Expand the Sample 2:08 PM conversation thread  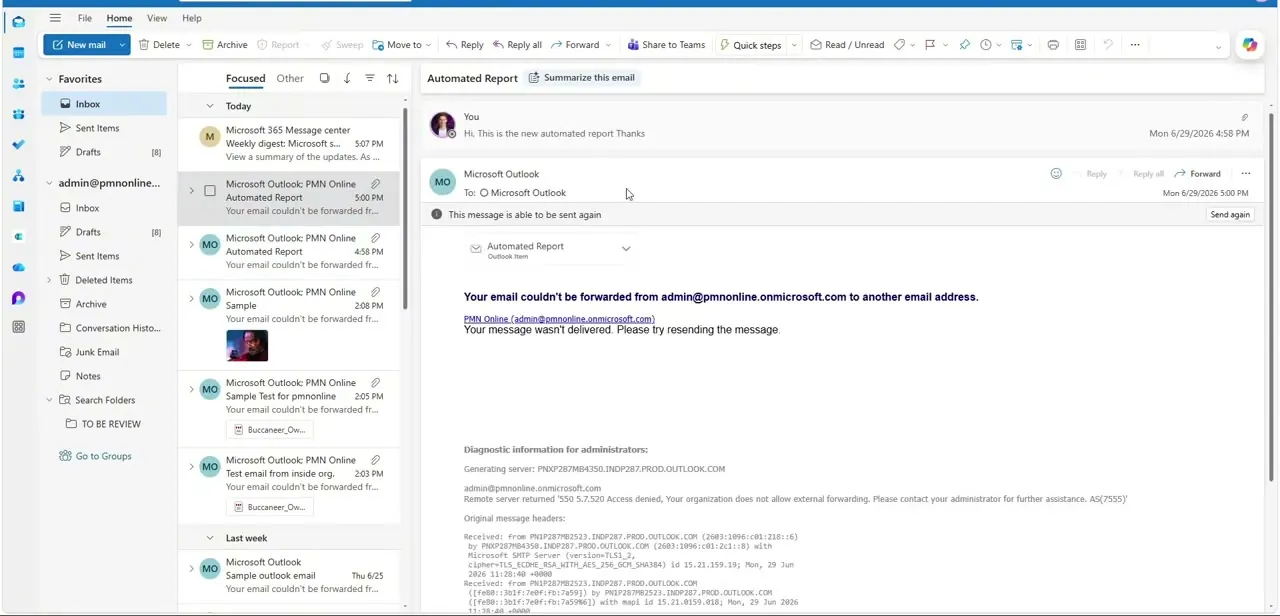(192, 299)
